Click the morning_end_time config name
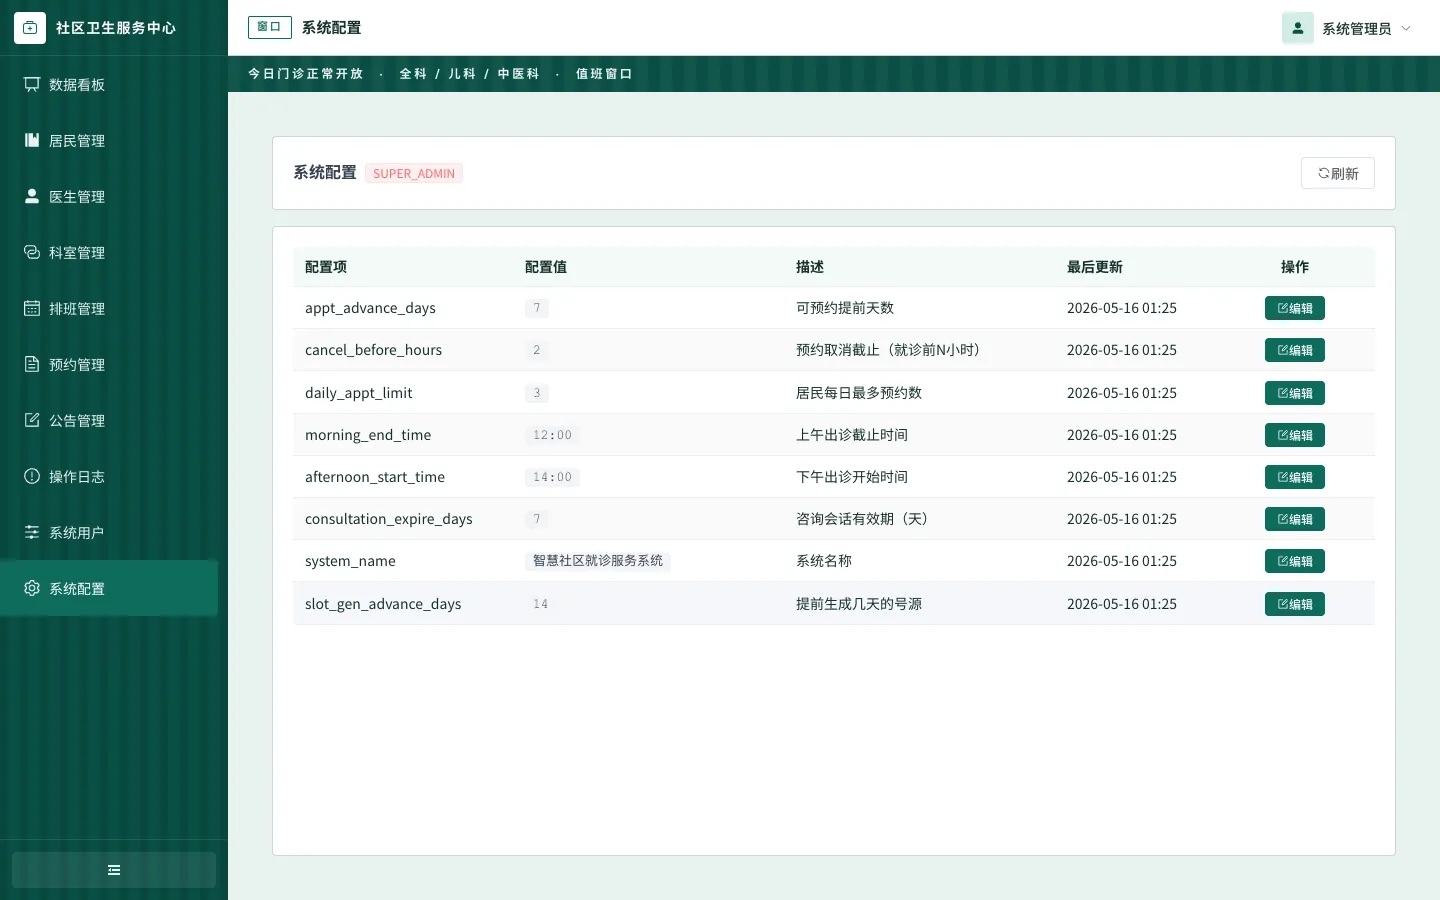The width and height of the screenshot is (1440, 900). [368, 435]
